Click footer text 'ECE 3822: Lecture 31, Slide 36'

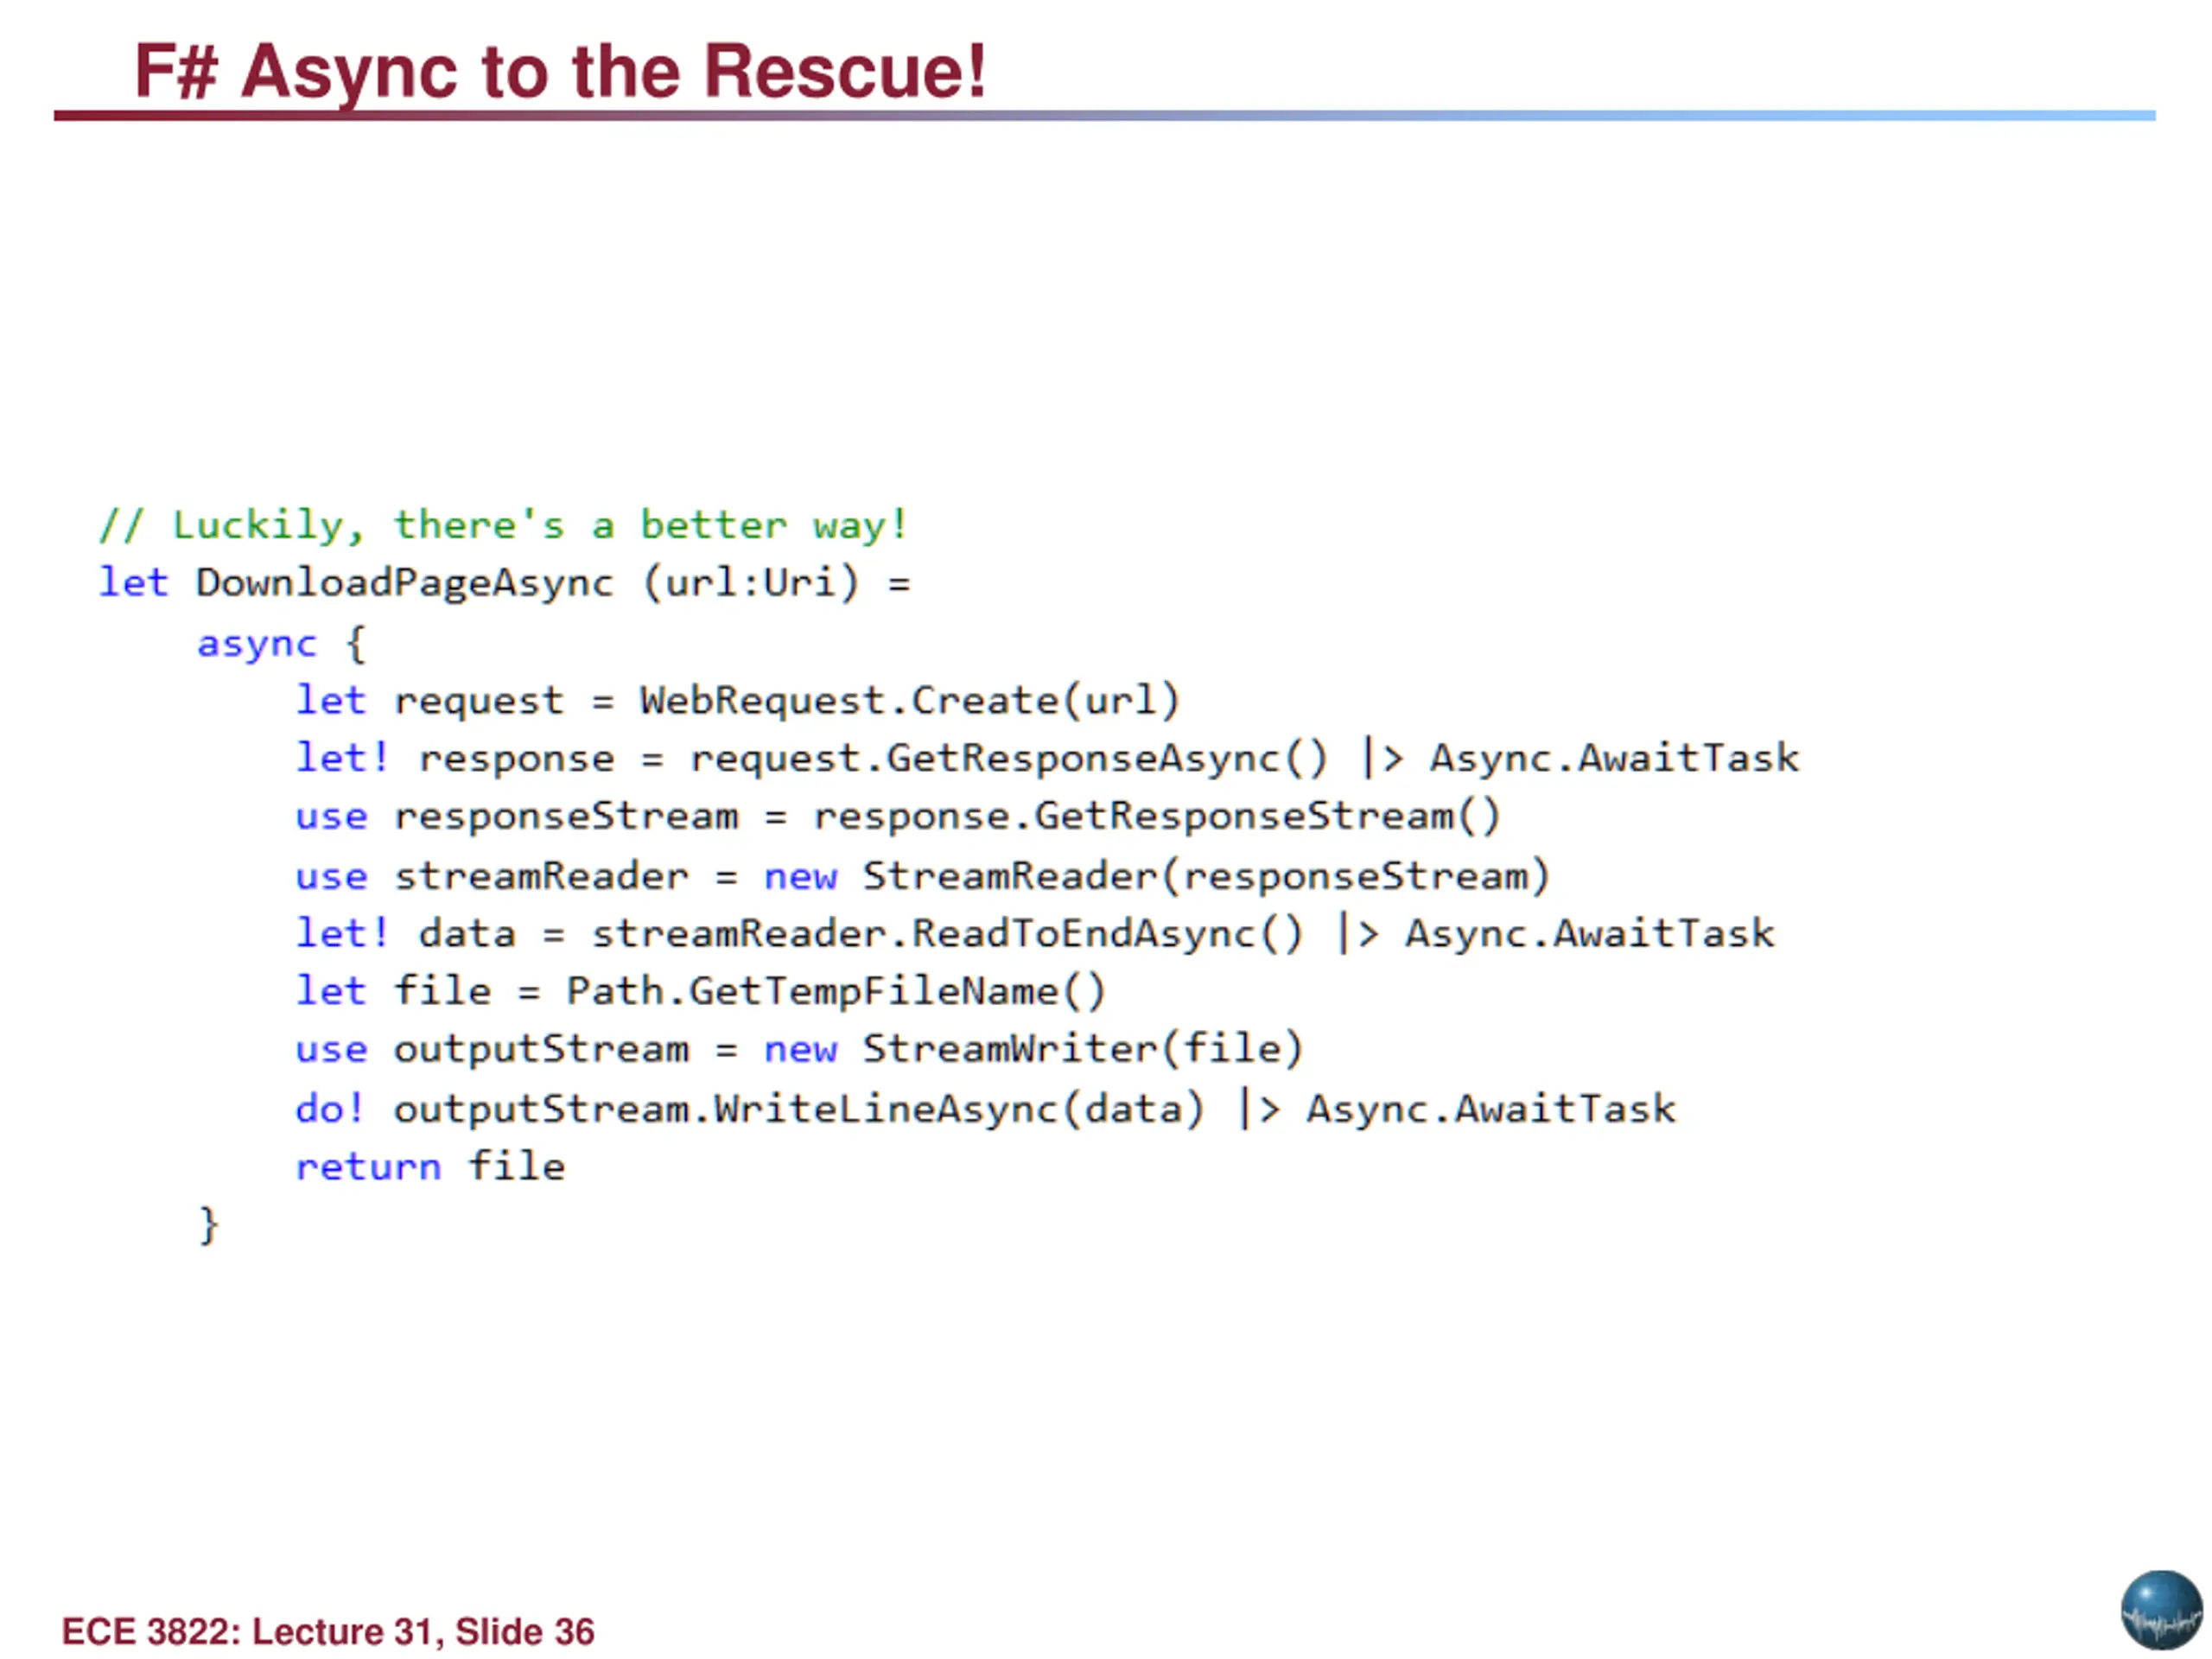pyautogui.click(x=328, y=1632)
